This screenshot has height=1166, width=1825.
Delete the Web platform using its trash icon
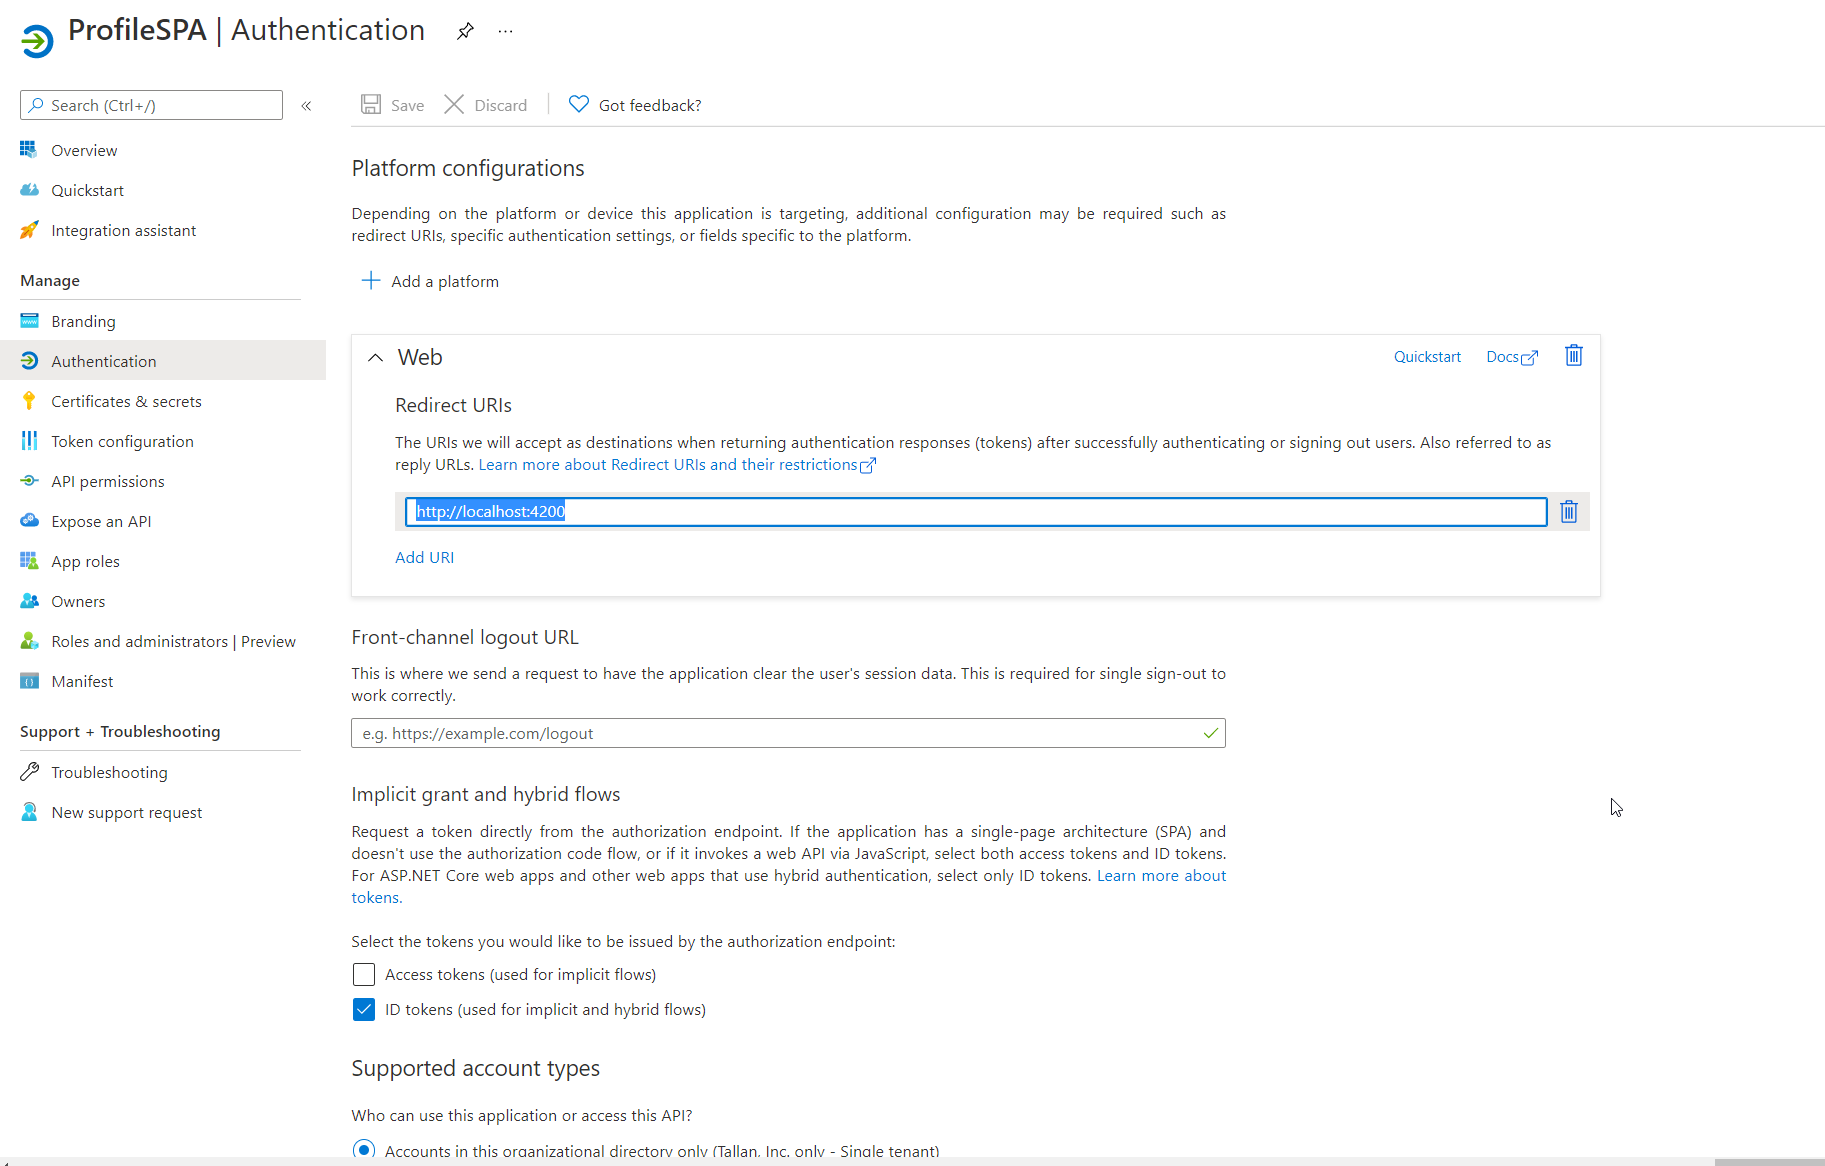click(x=1572, y=356)
